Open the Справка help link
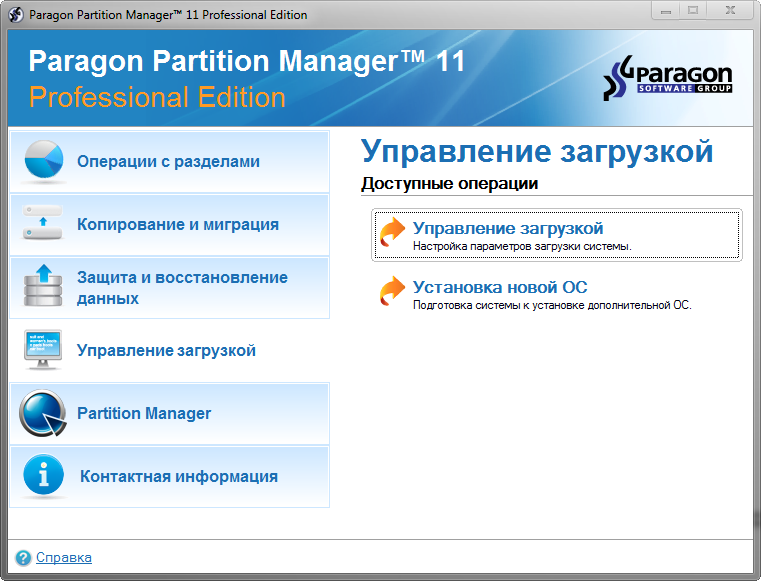 coord(64,558)
